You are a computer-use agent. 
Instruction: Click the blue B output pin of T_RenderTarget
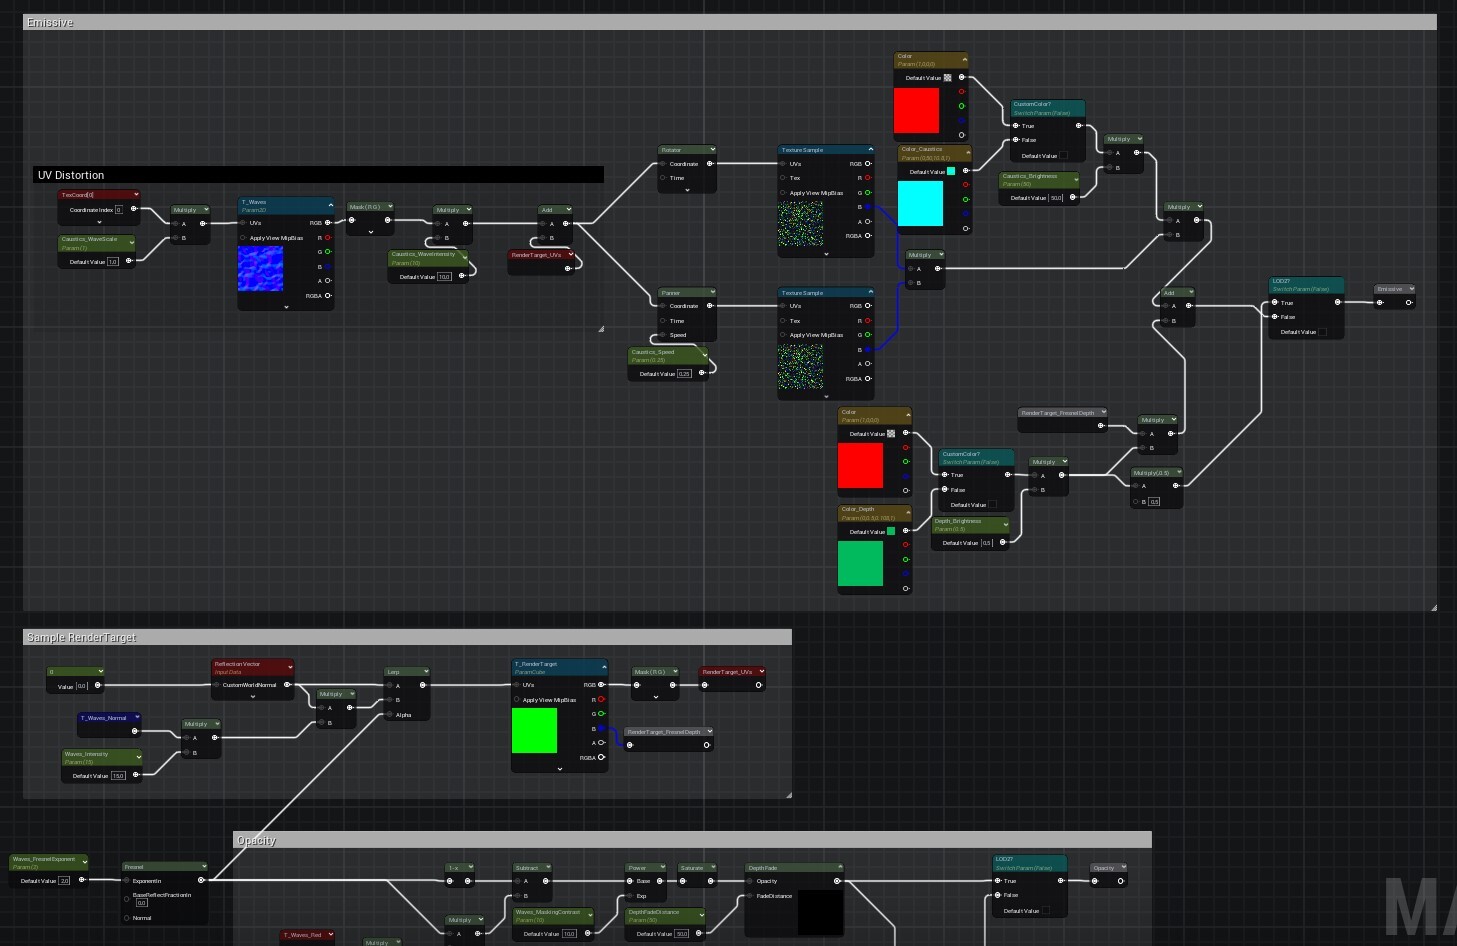[x=600, y=728]
